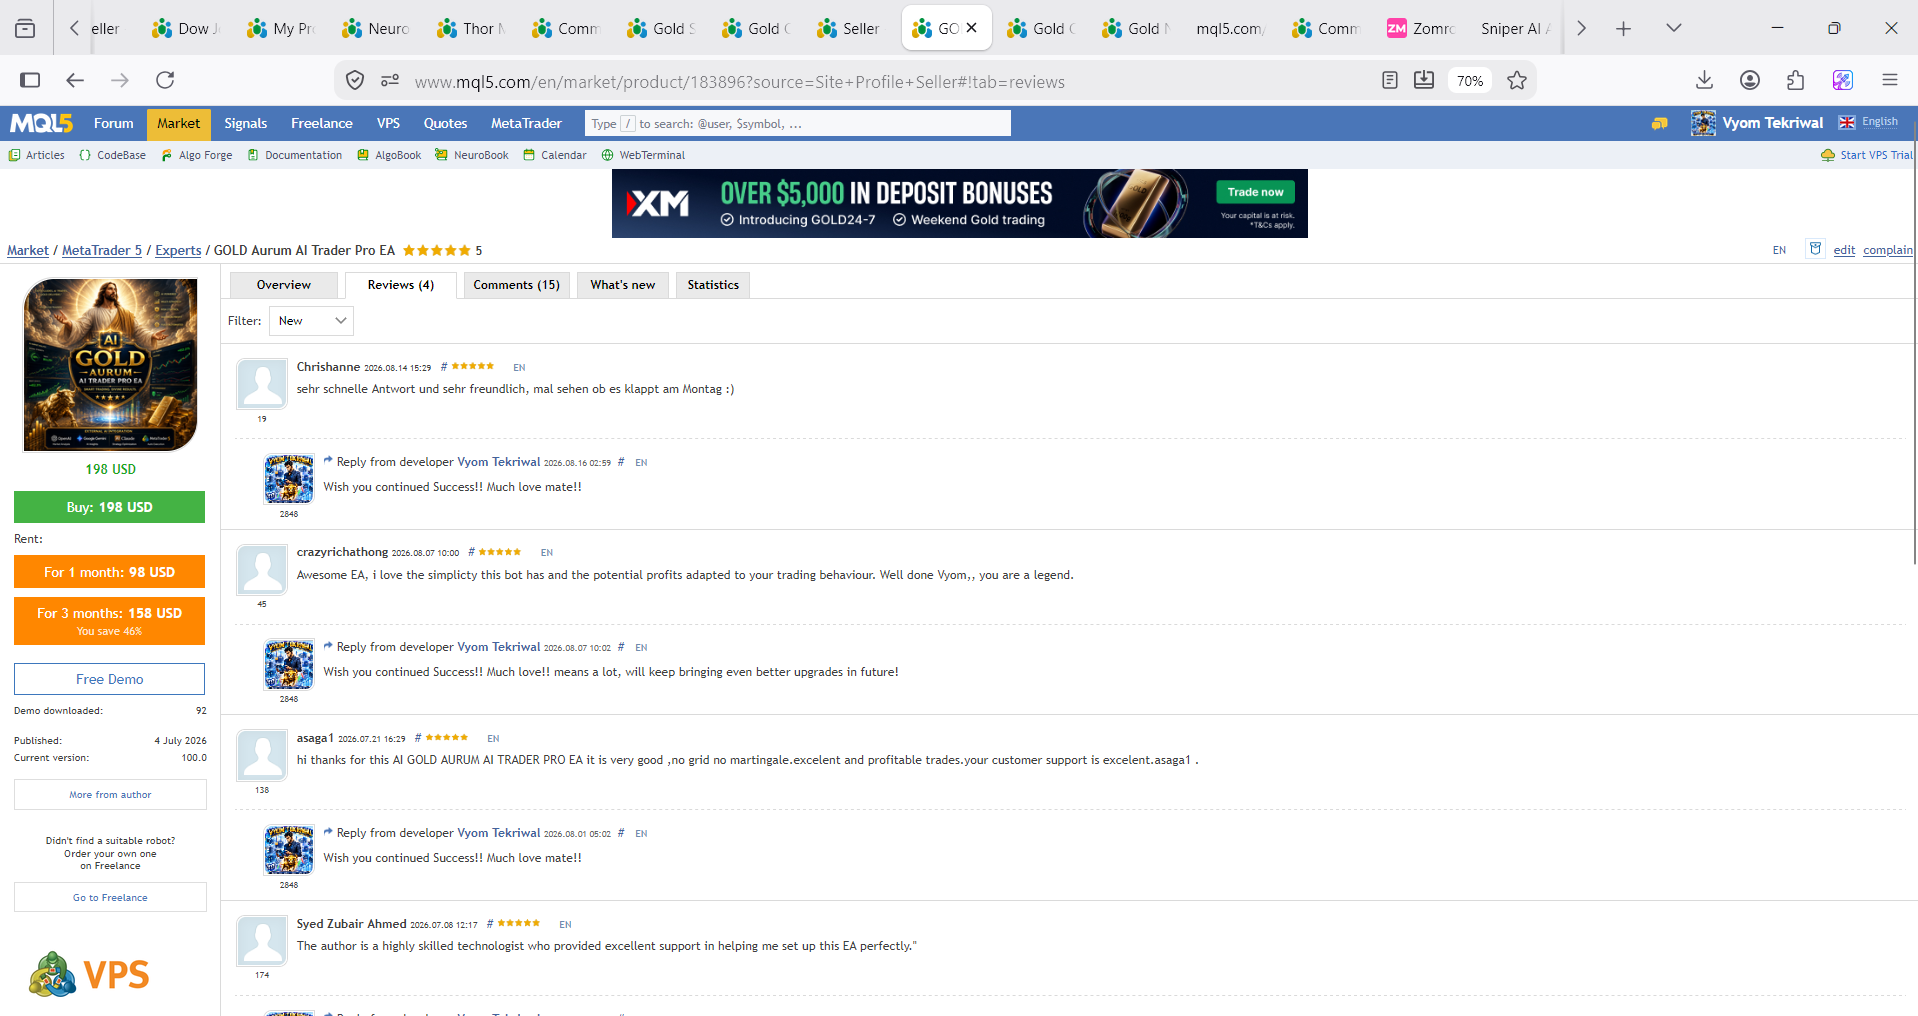Switch to the Statistics tab
Viewport: 1918px width, 1016px height.
713,285
